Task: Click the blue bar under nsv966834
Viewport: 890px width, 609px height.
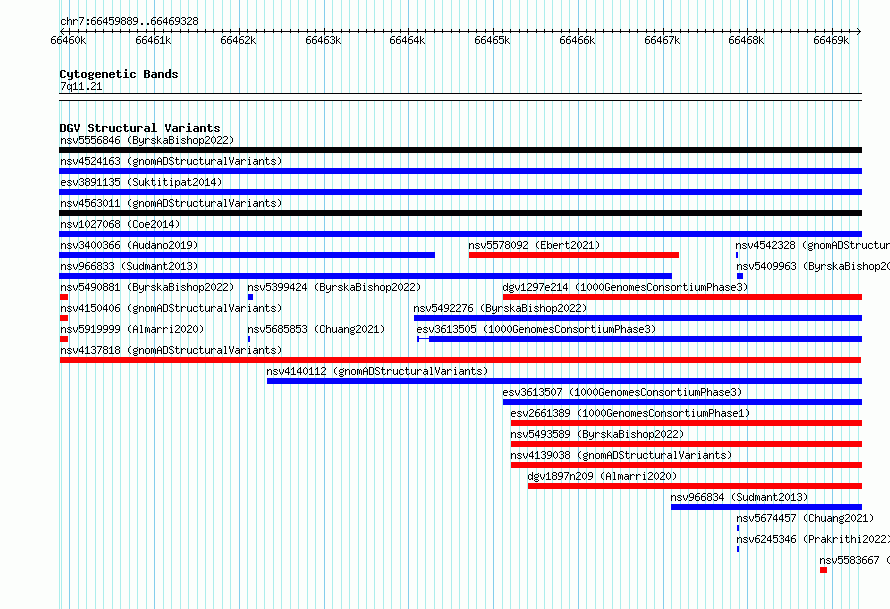Action: click(x=766, y=507)
